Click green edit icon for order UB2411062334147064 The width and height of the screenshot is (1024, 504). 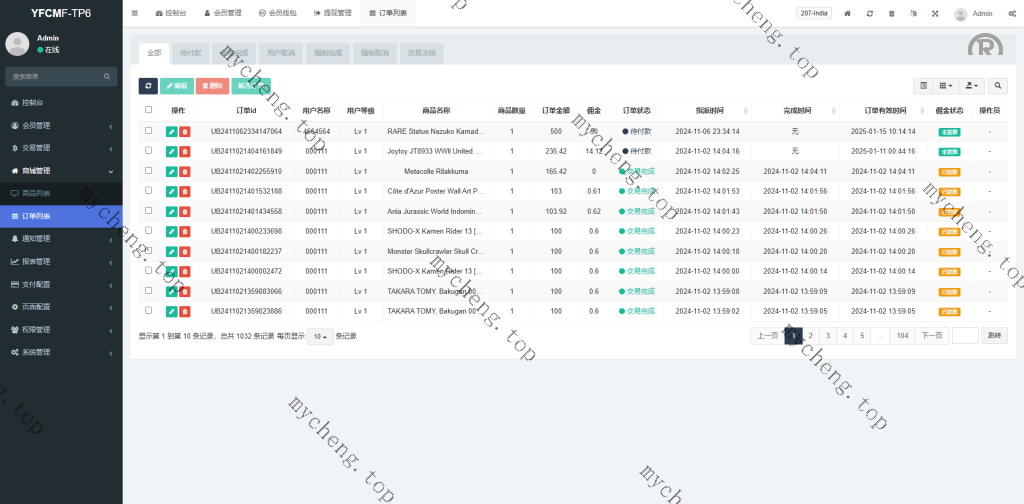pyautogui.click(x=171, y=131)
